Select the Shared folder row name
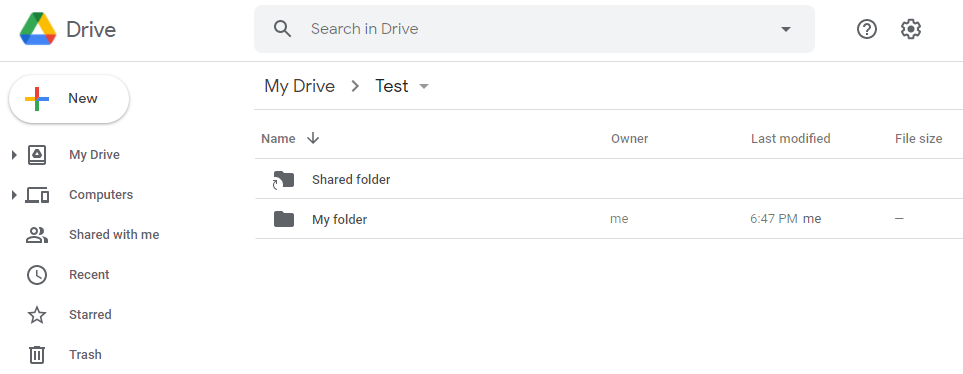This screenshot has height=374, width=963. pos(351,179)
